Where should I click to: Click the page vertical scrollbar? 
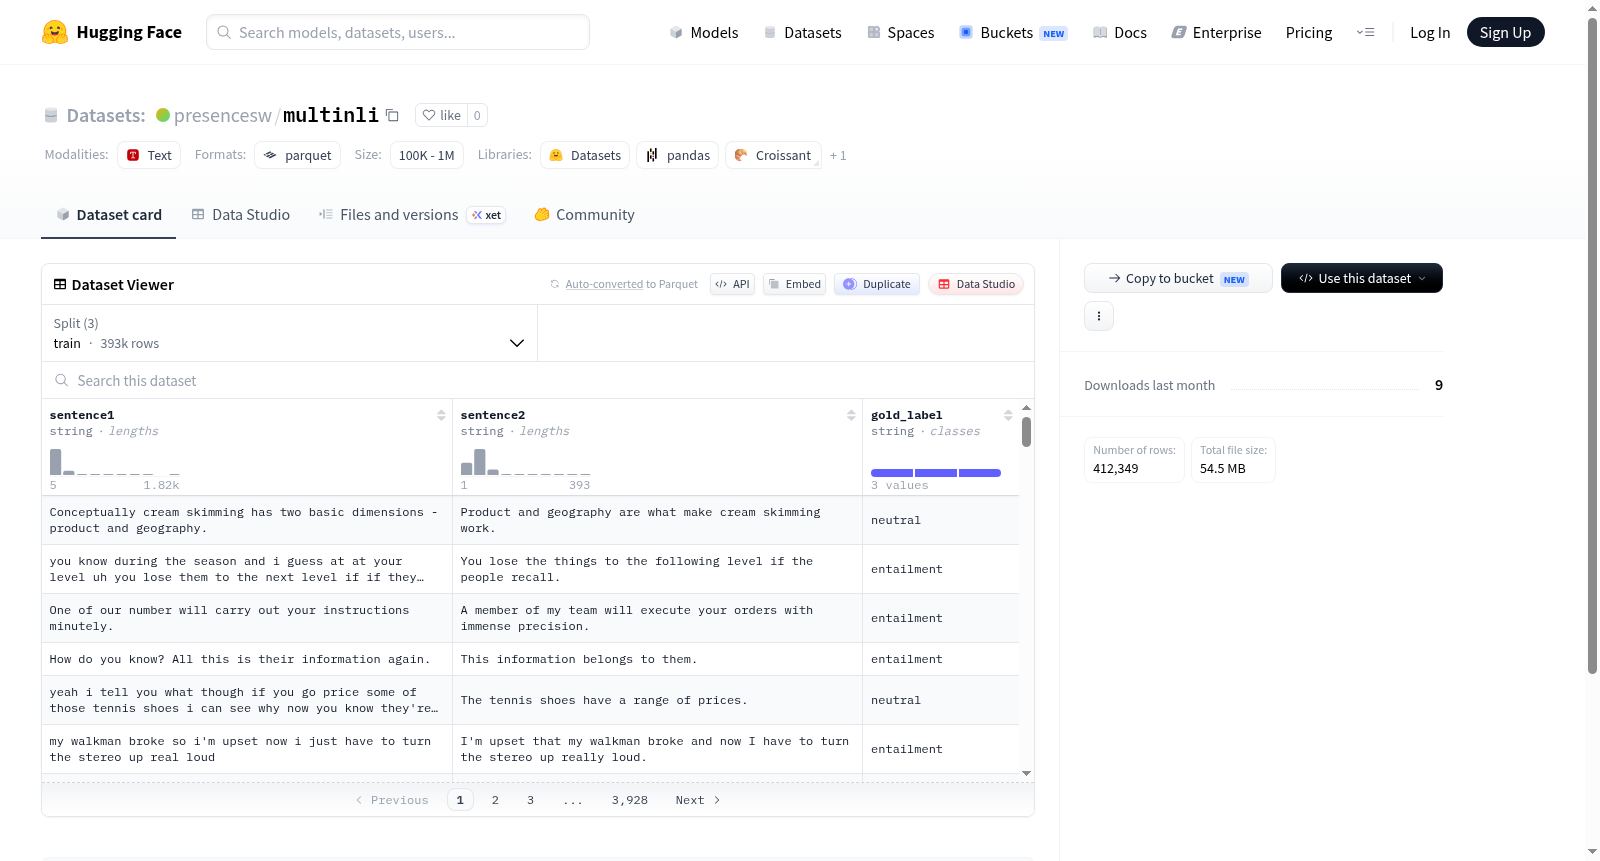tap(1592, 345)
